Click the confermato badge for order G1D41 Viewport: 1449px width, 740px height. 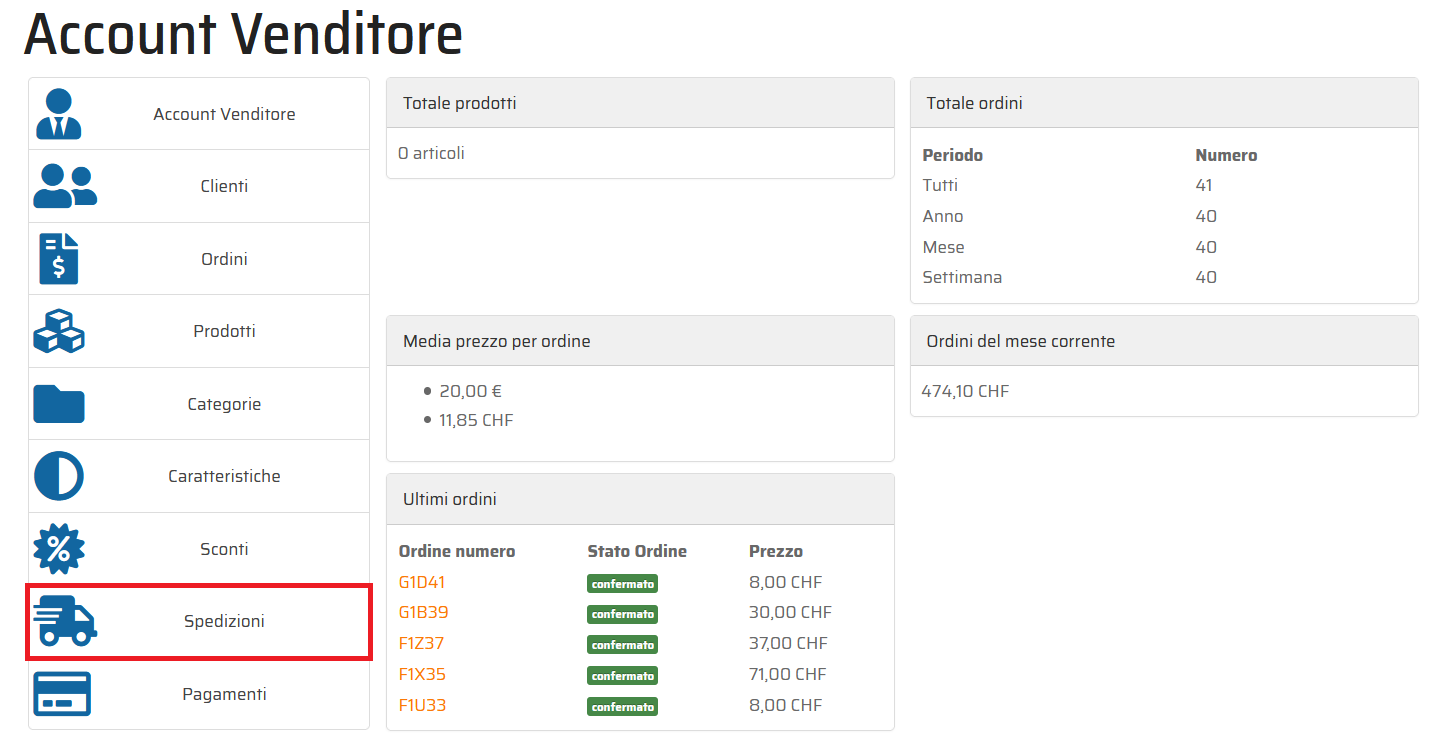[x=622, y=583]
